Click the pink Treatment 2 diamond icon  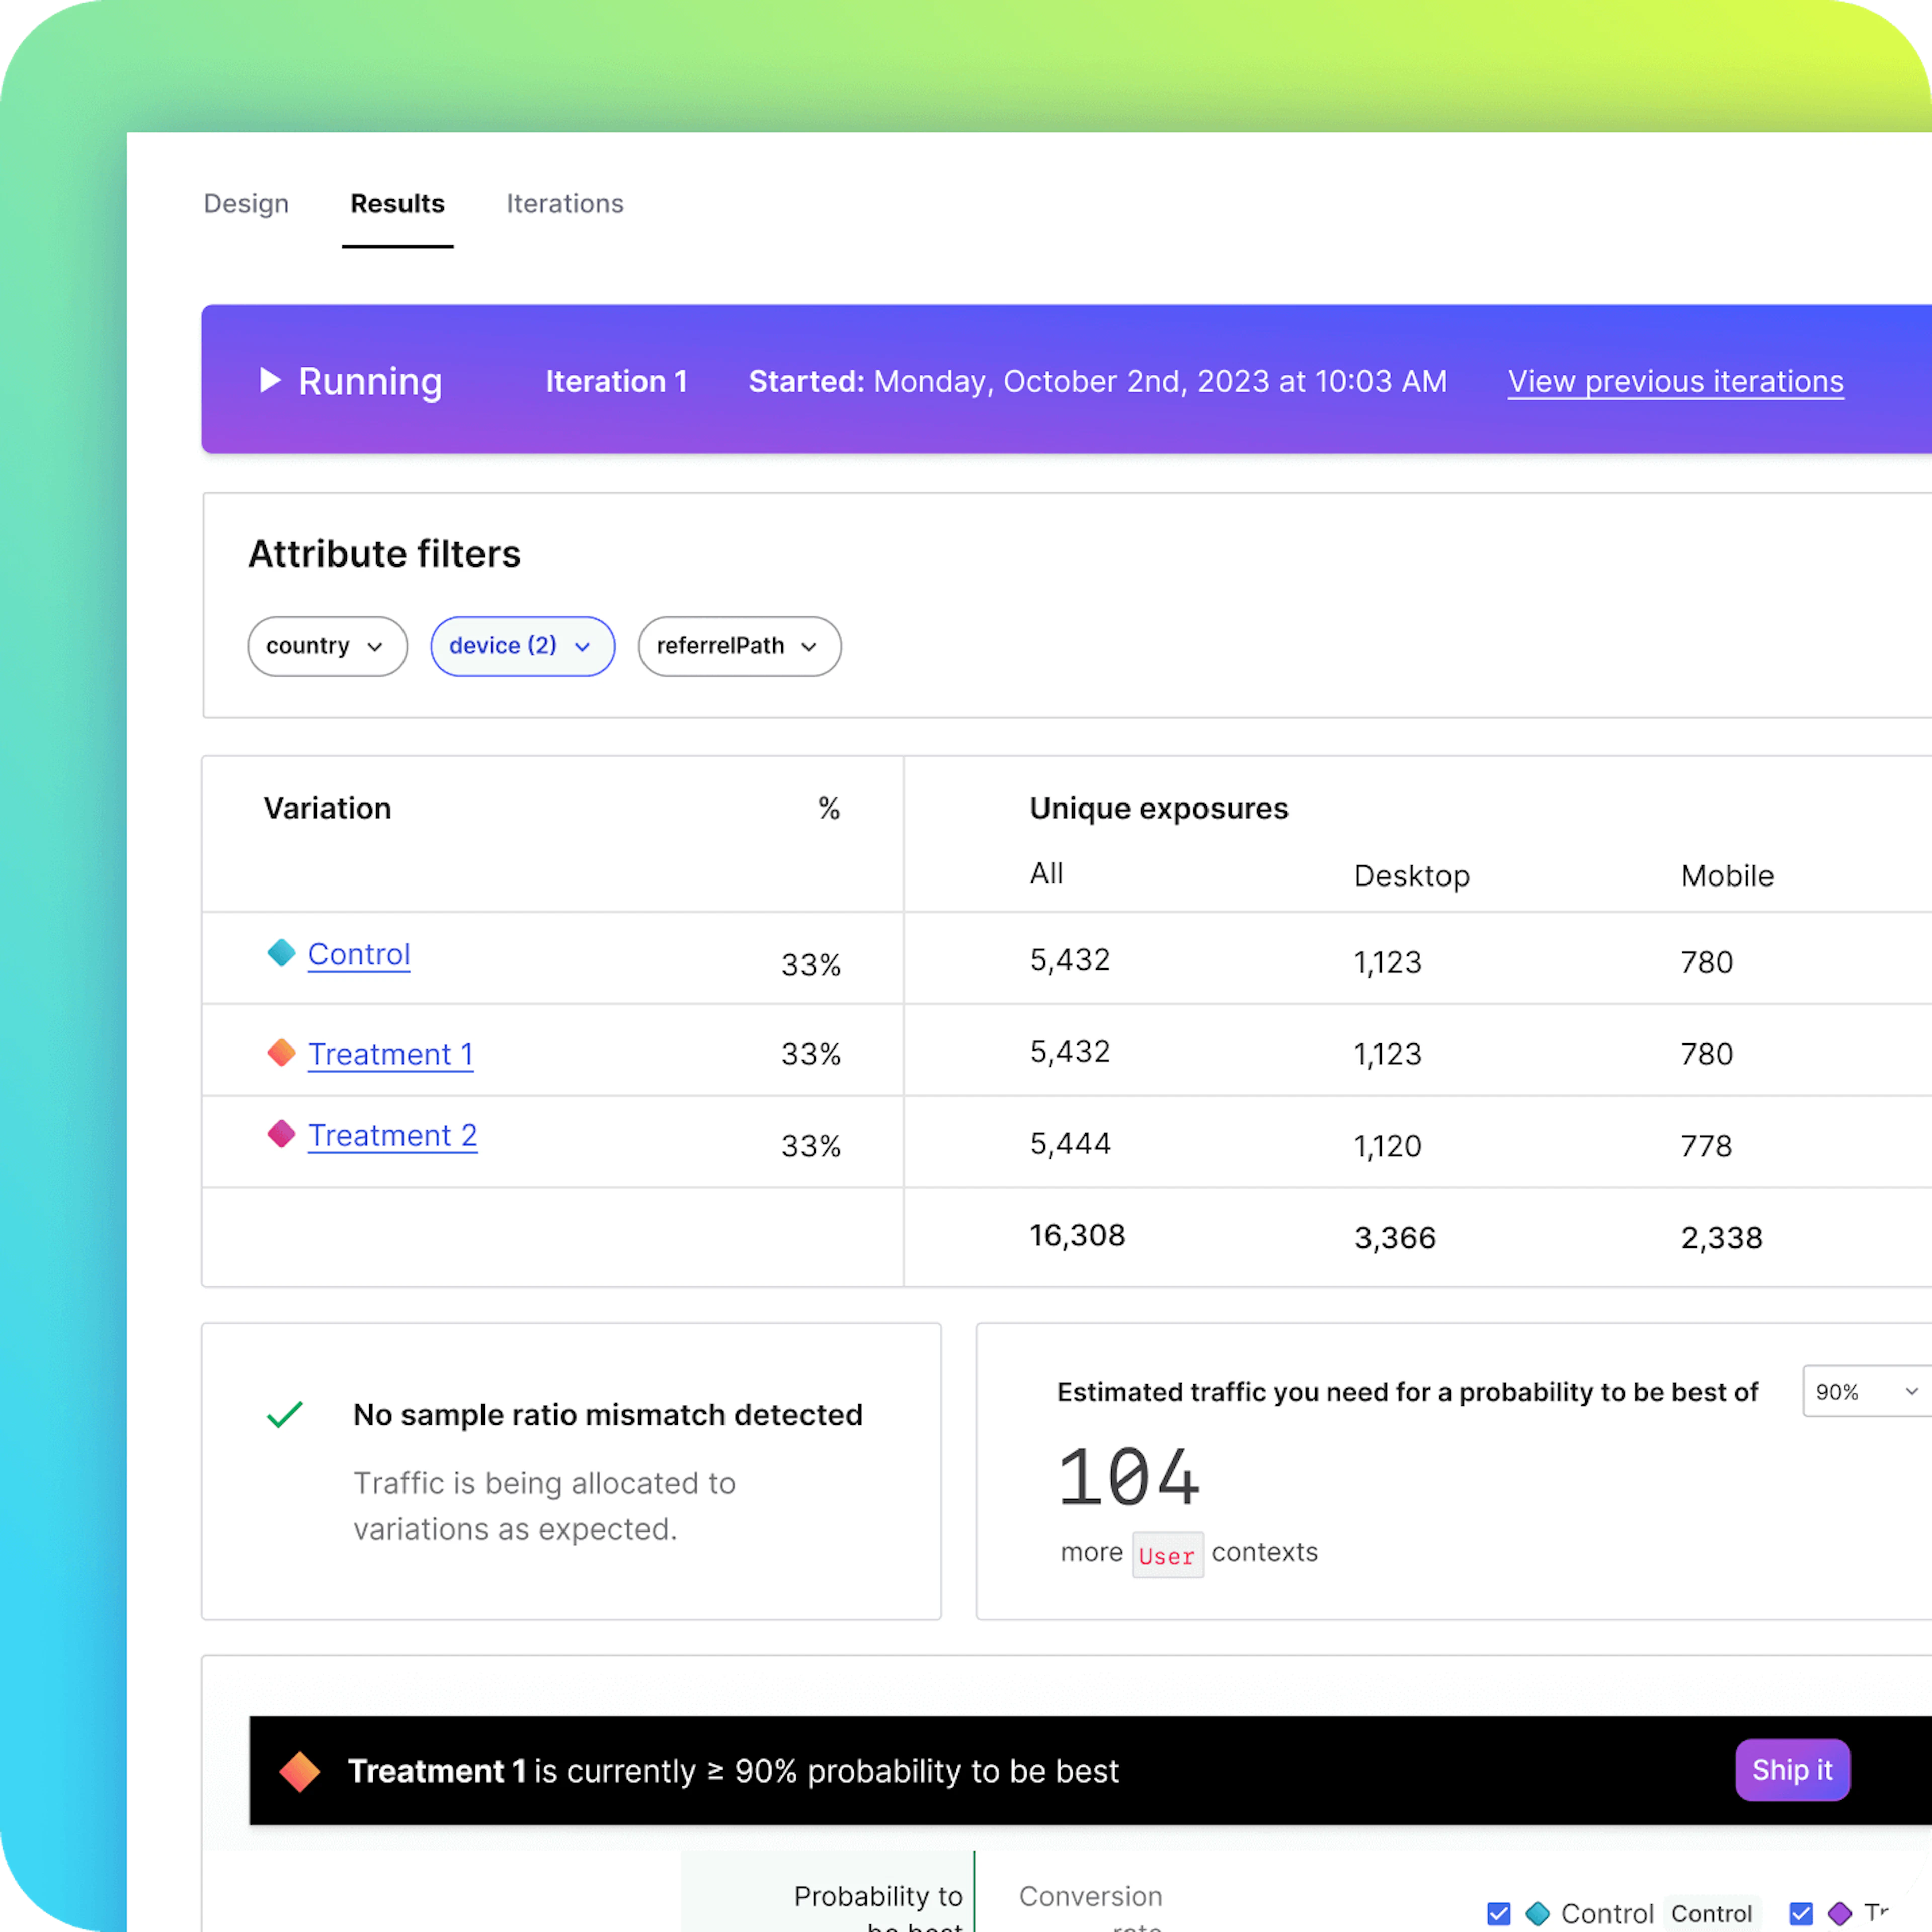282,1134
